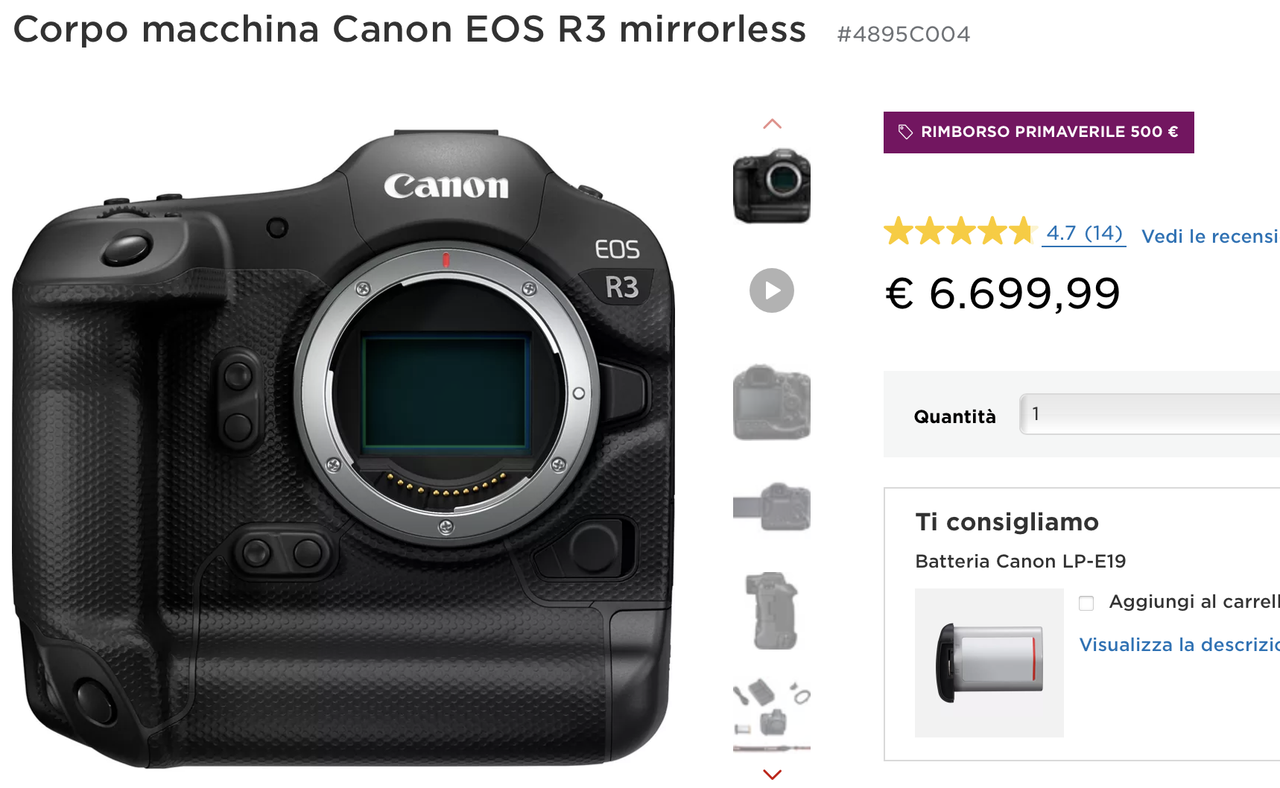Click the star rating icons
This screenshot has width=1280, height=788.
[x=958, y=232]
